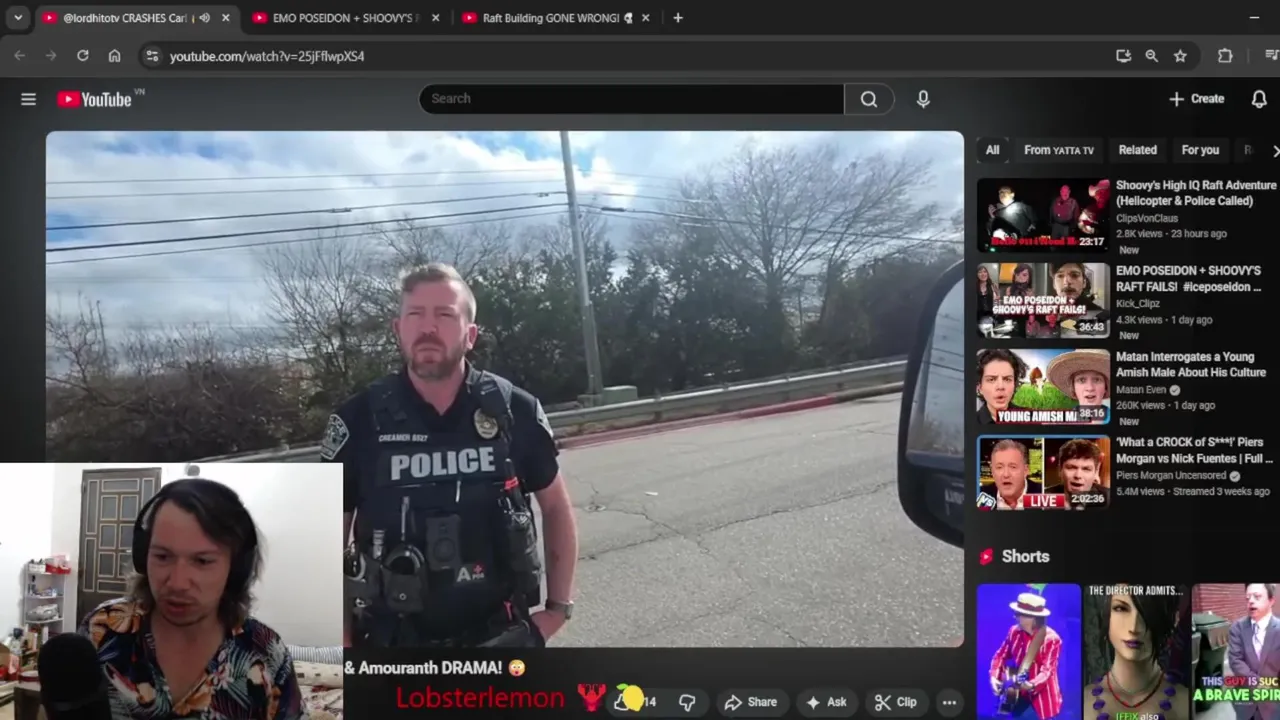The width and height of the screenshot is (1280, 720).
Task: Open the browser extensions menu
Action: [1225, 56]
